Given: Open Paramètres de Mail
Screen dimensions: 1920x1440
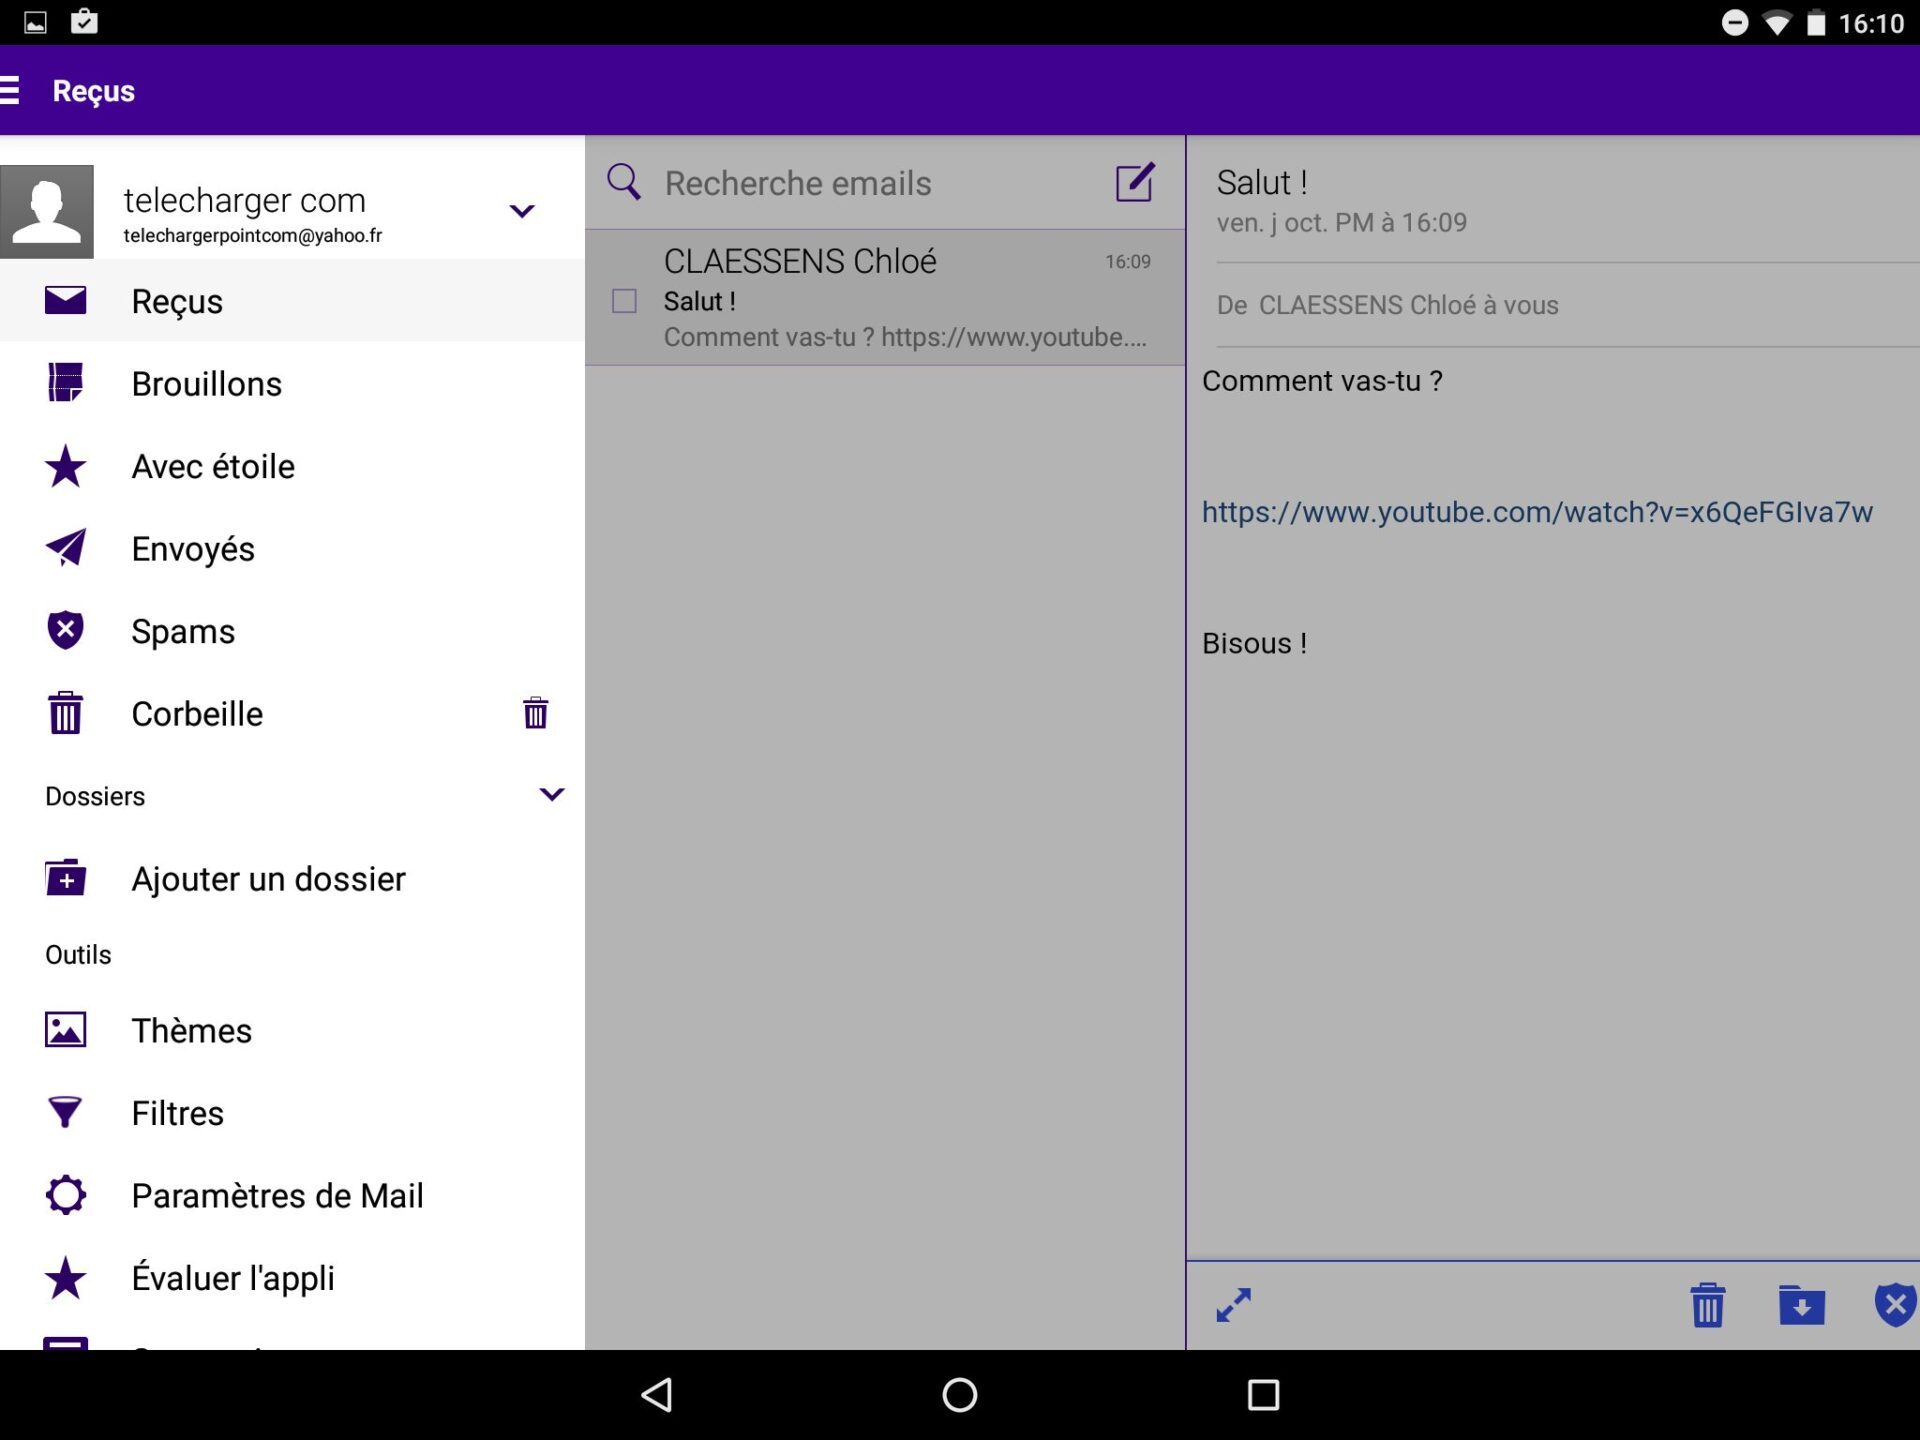Looking at the screenshot, I should (x=277, y=1196).
